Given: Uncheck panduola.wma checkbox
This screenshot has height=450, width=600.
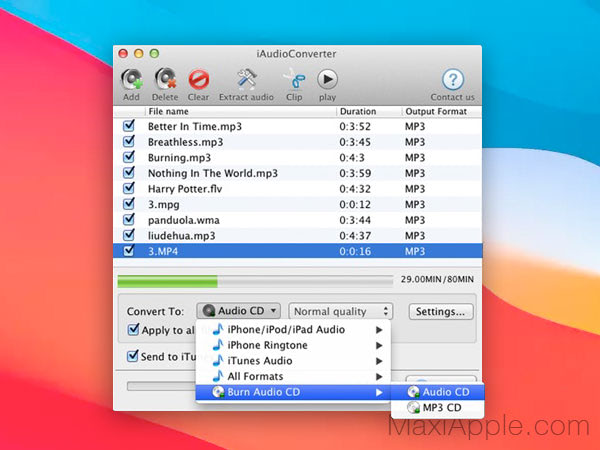Looking at the screenshot, I should 129,219.
